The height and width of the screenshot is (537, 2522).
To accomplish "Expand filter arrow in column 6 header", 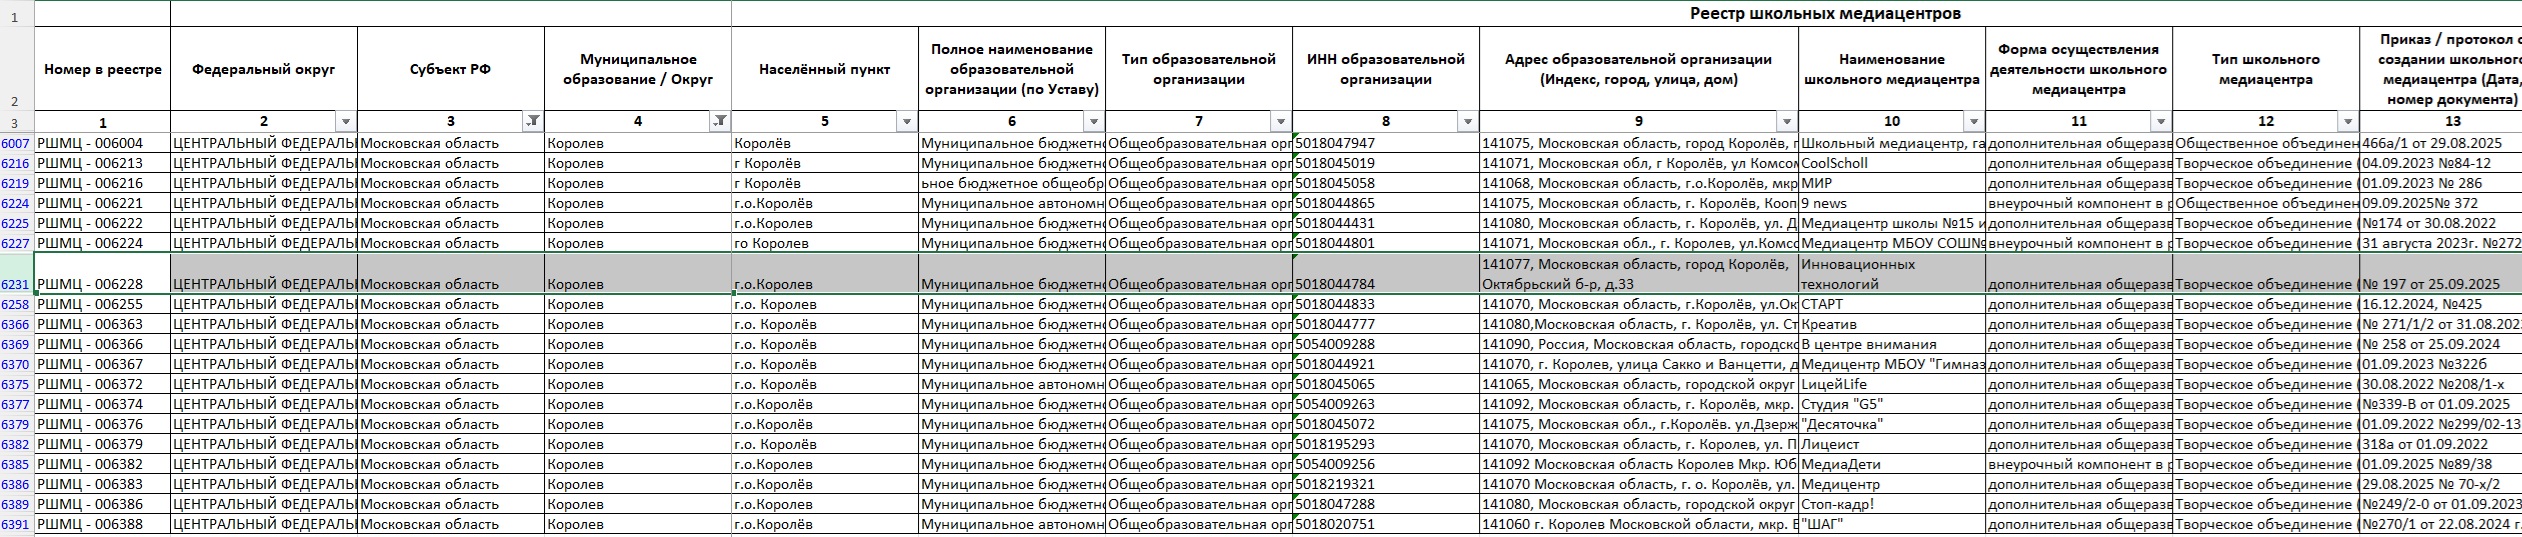I will tap(1094, 122).
